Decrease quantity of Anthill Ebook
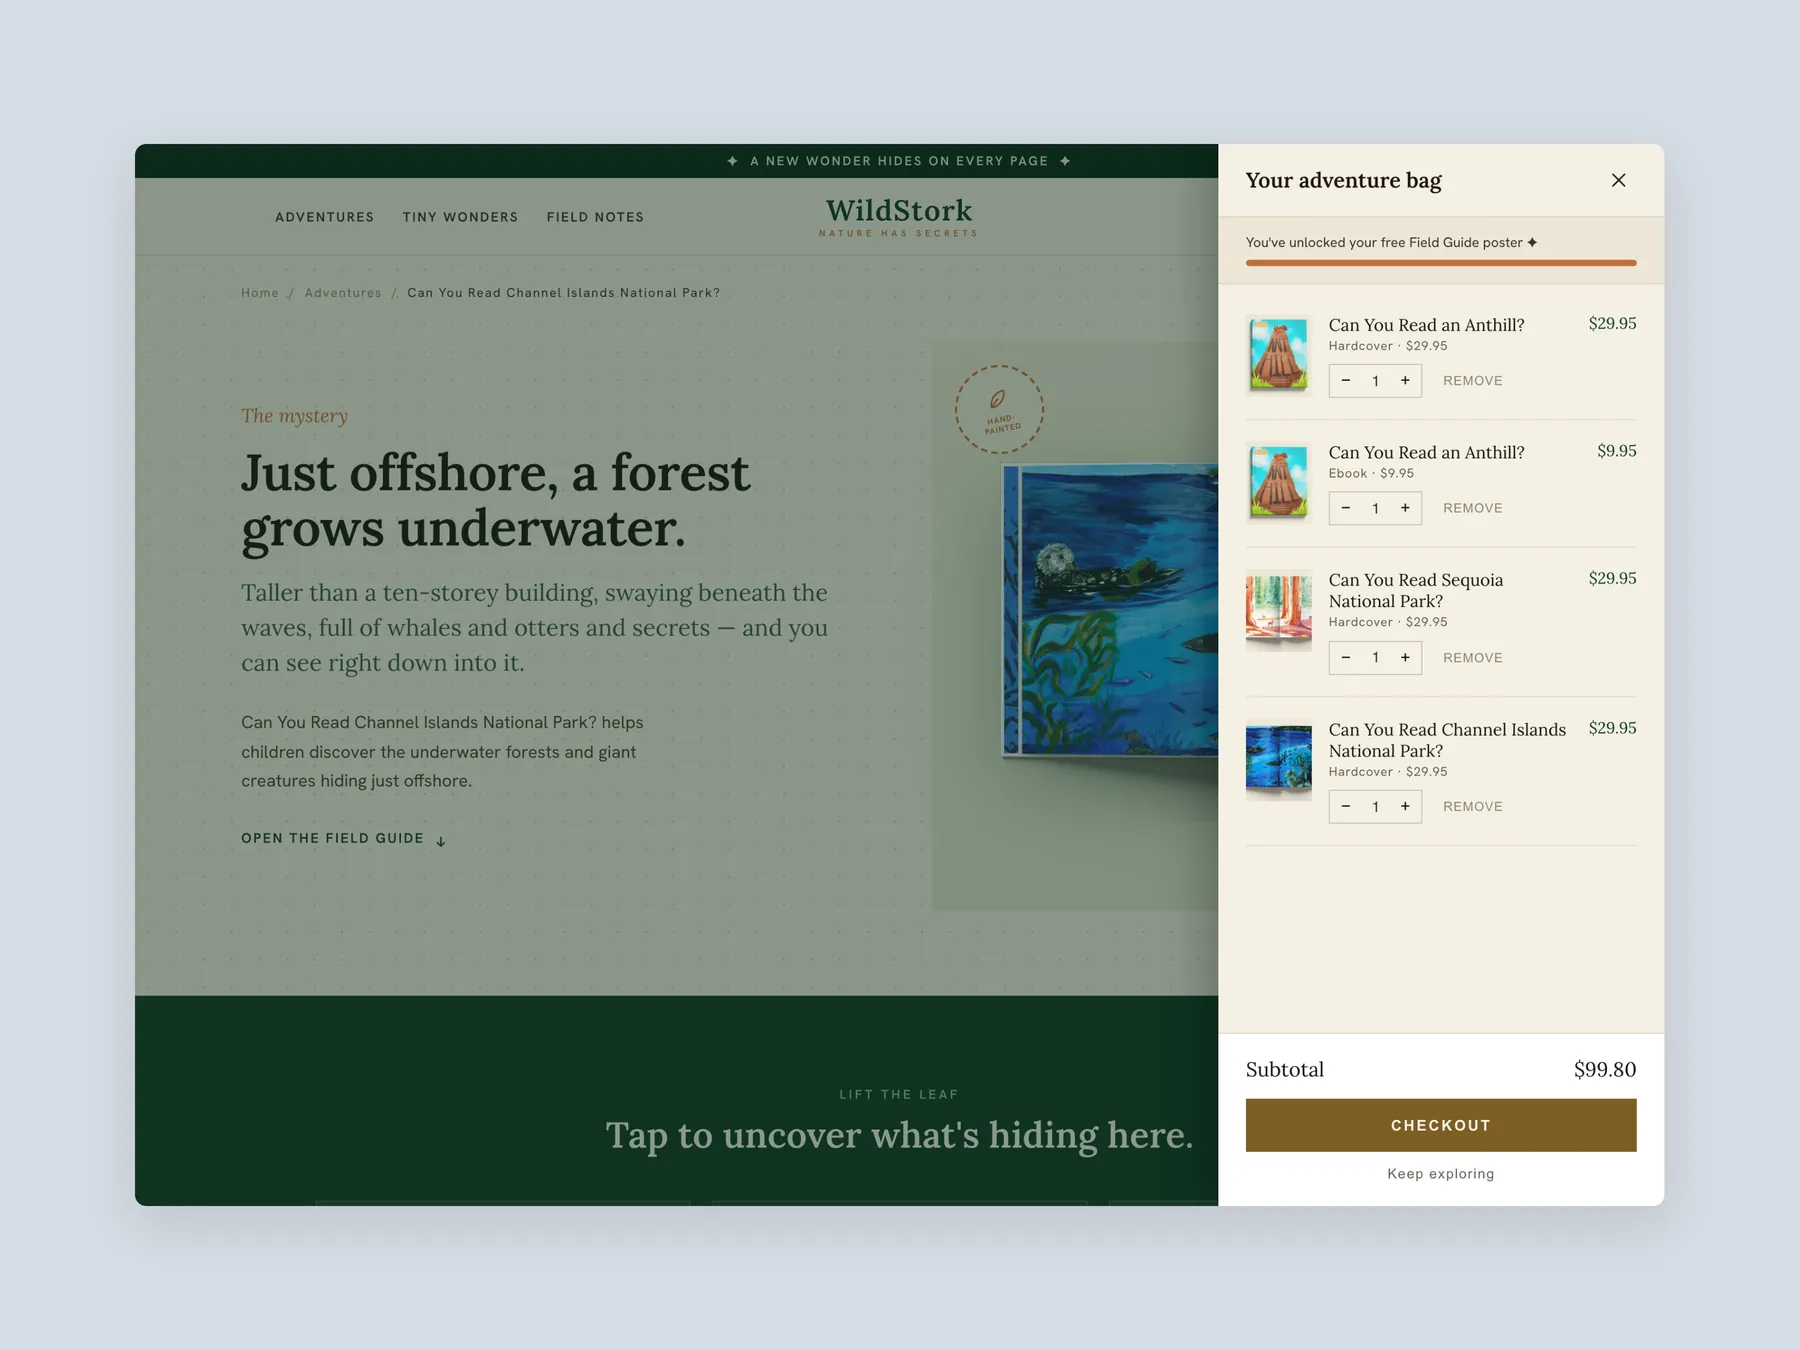This screenshot has width=1800, height=1350. click(x=1346, y=508)
